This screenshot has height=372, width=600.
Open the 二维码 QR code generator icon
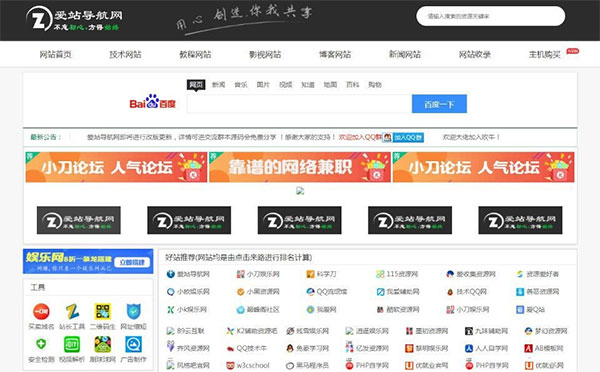[103, 312]
